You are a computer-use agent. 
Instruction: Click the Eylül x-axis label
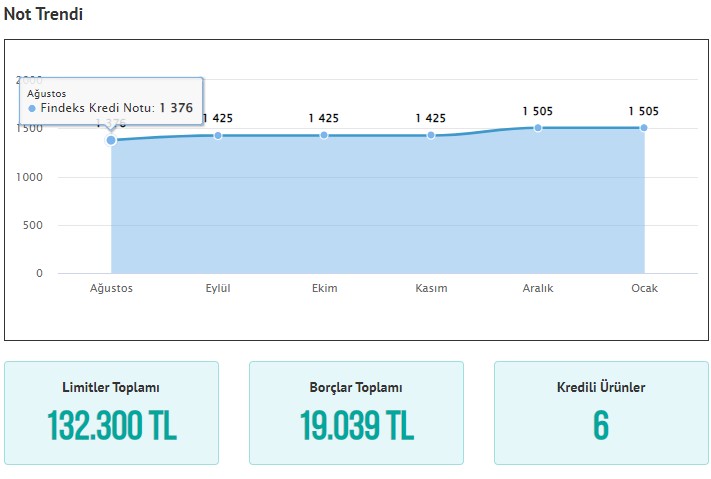[x=217, y=289]
